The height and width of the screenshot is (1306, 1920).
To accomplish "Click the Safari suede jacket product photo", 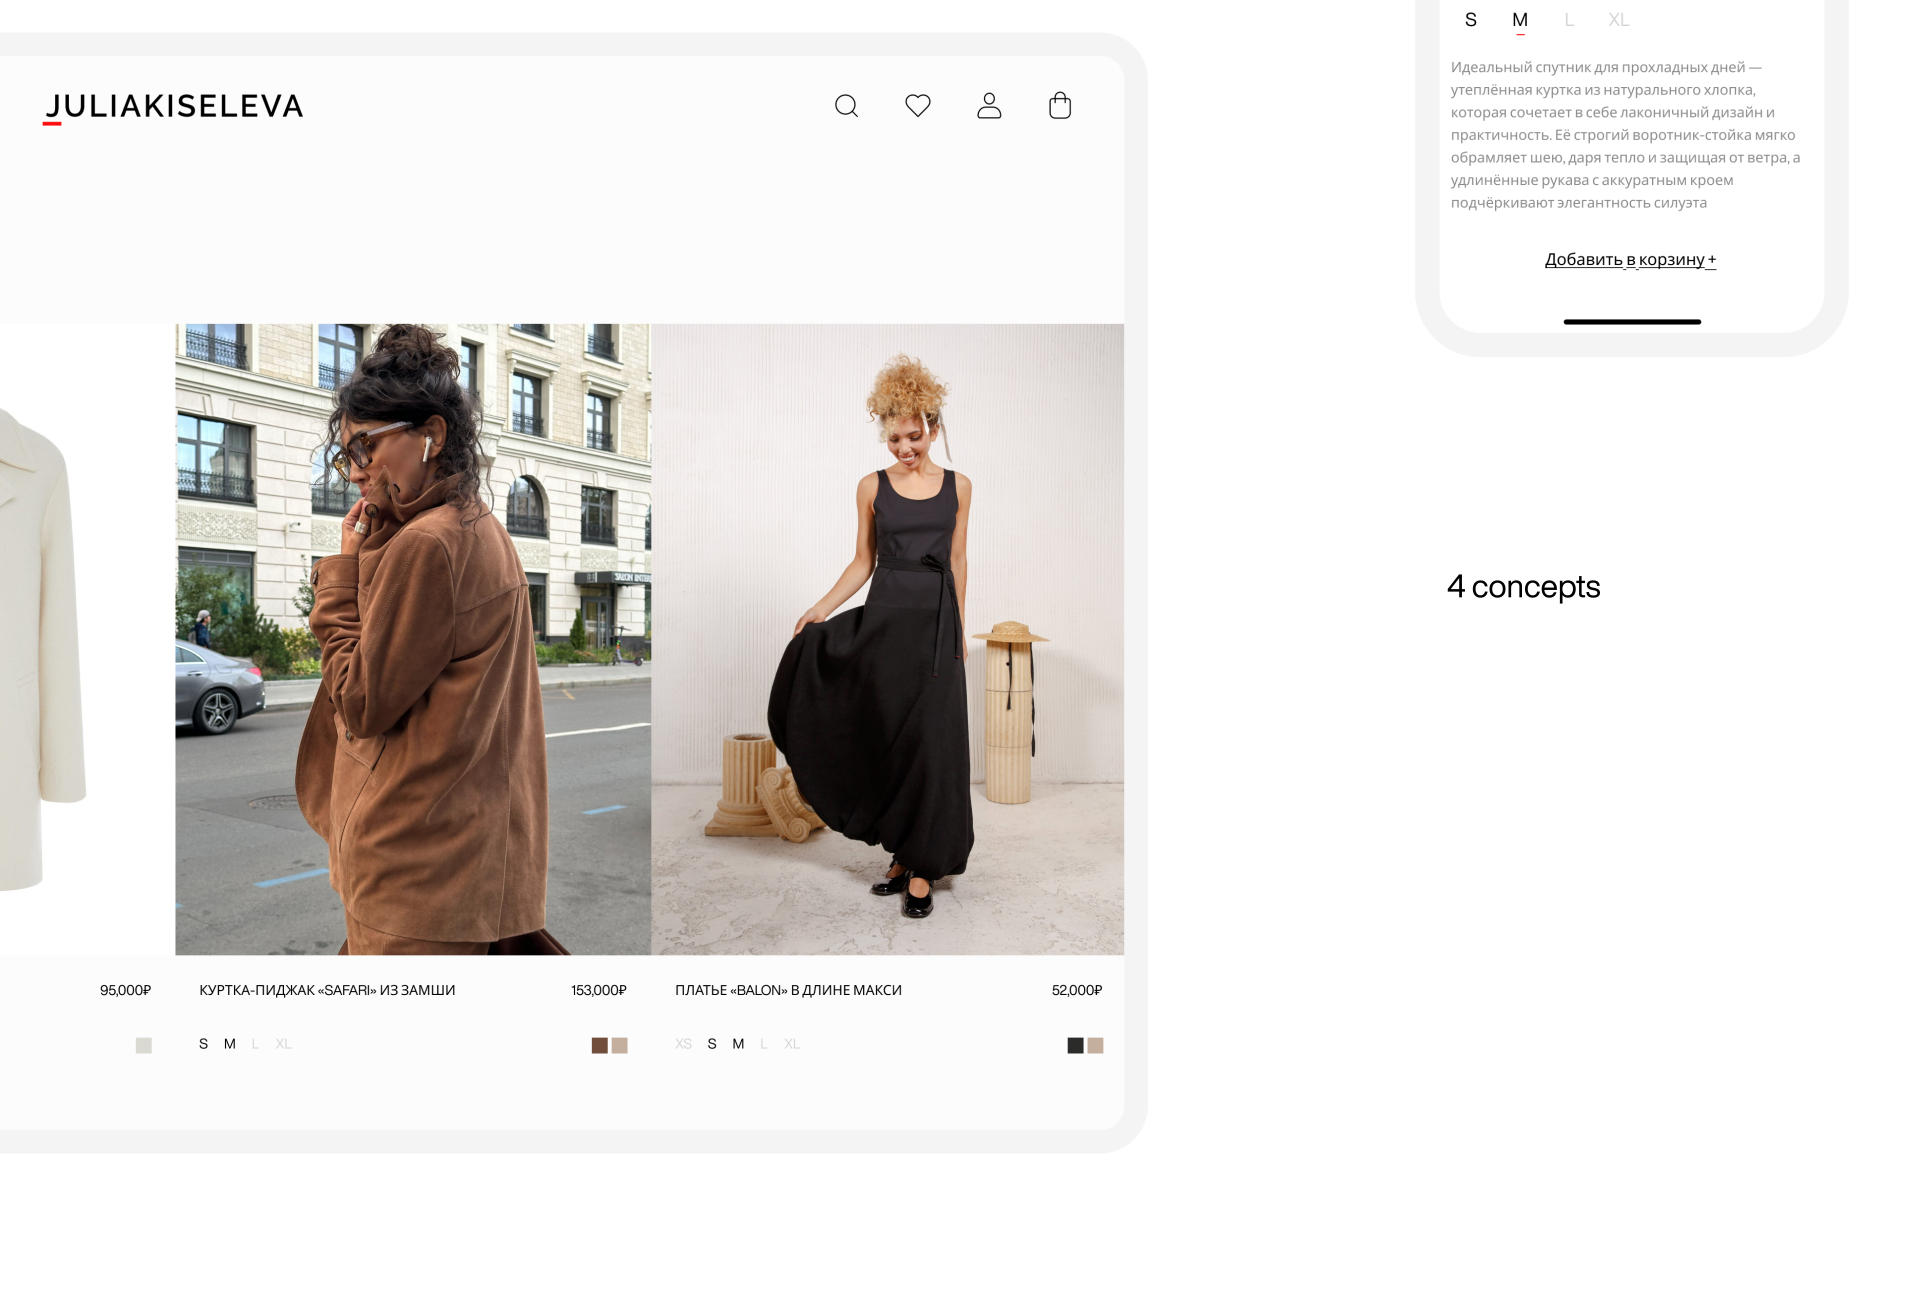I will (x=412, y=640).
